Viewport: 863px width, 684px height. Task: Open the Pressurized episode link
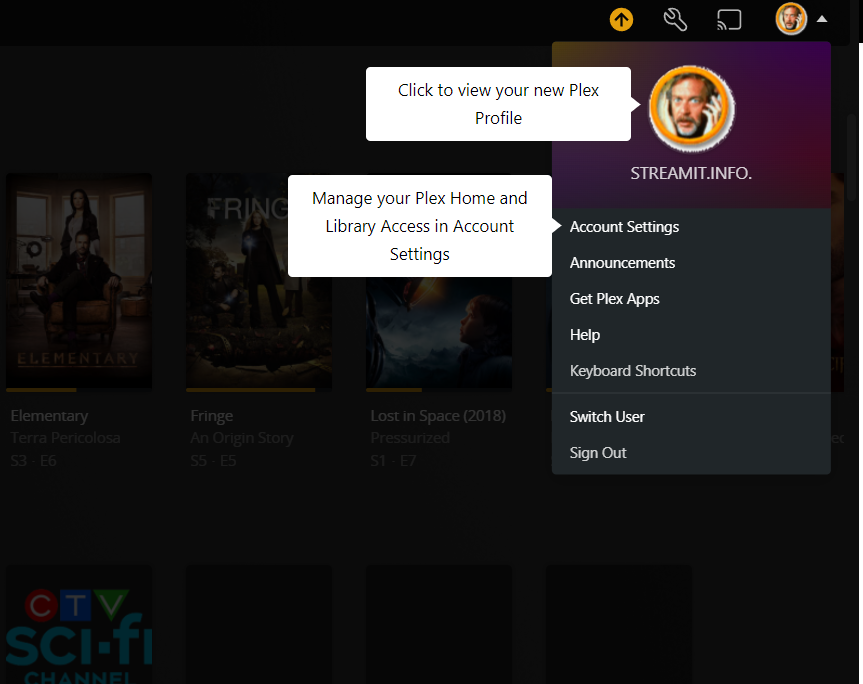click(410, 437)
